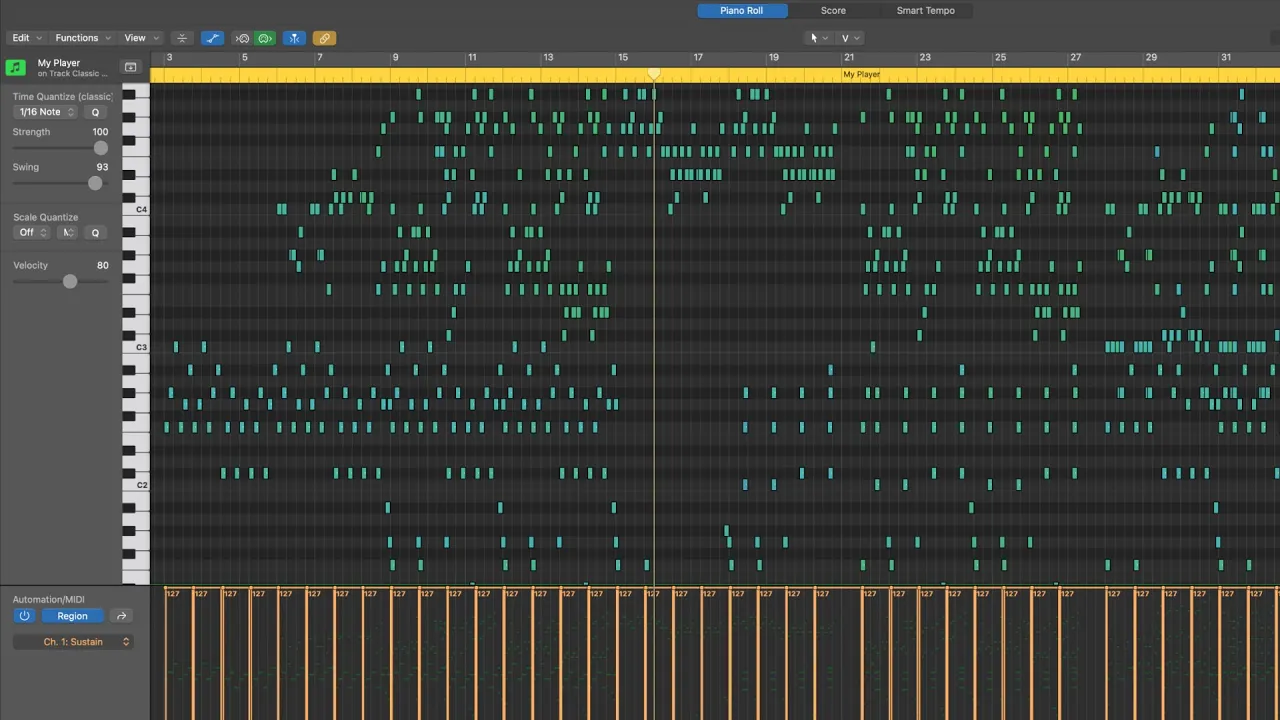Open the command-click velocity tool menu
Image resolution: width=1280 pixels, height=720 pixels.
849,38
